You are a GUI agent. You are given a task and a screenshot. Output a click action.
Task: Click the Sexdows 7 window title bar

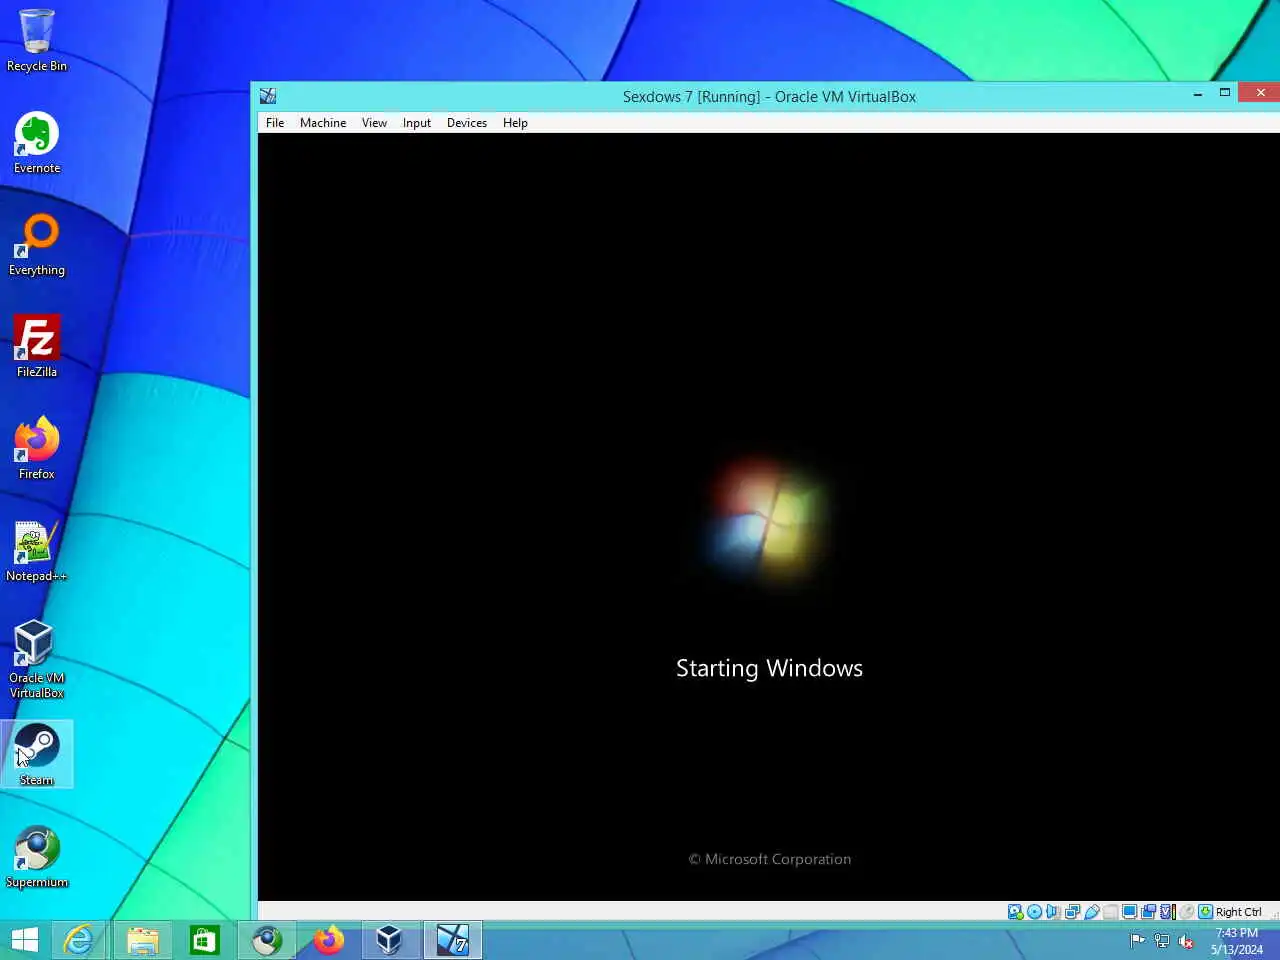pyautogui.click(x=769, y=96)
